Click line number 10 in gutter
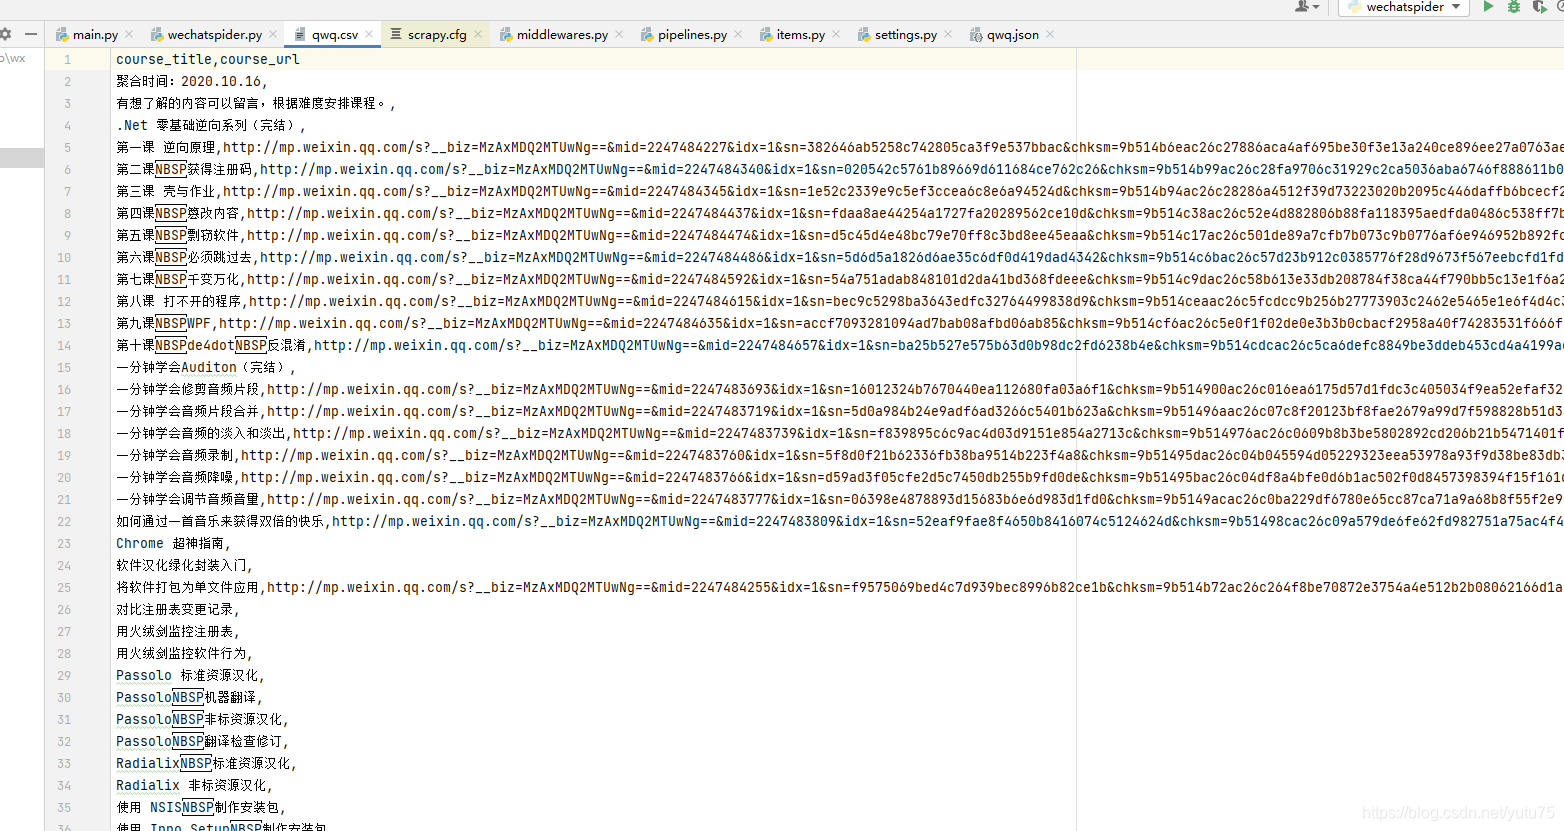The width and height of the screenshot is (1564, 831). [64, 257]
